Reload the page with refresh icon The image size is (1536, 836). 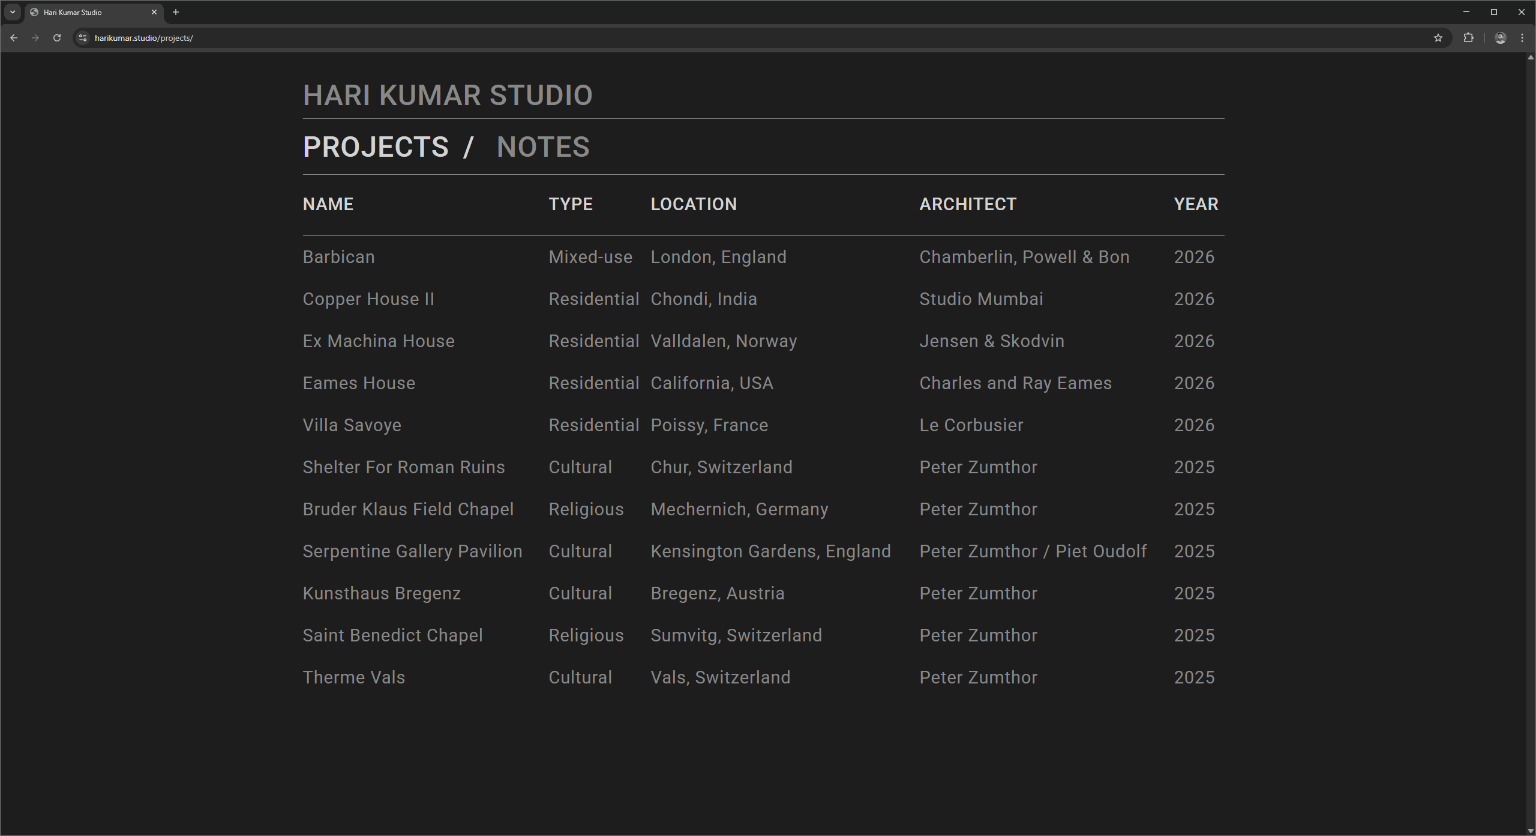pyautogui.click(x=57, y=38)
